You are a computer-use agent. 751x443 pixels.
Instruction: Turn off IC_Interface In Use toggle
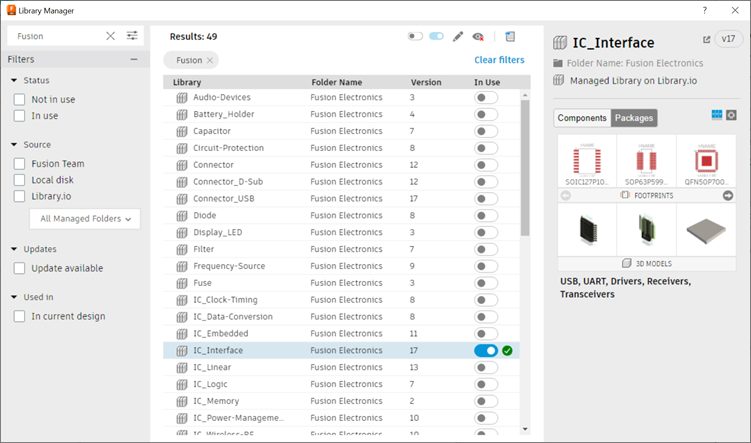click(486, 351)
